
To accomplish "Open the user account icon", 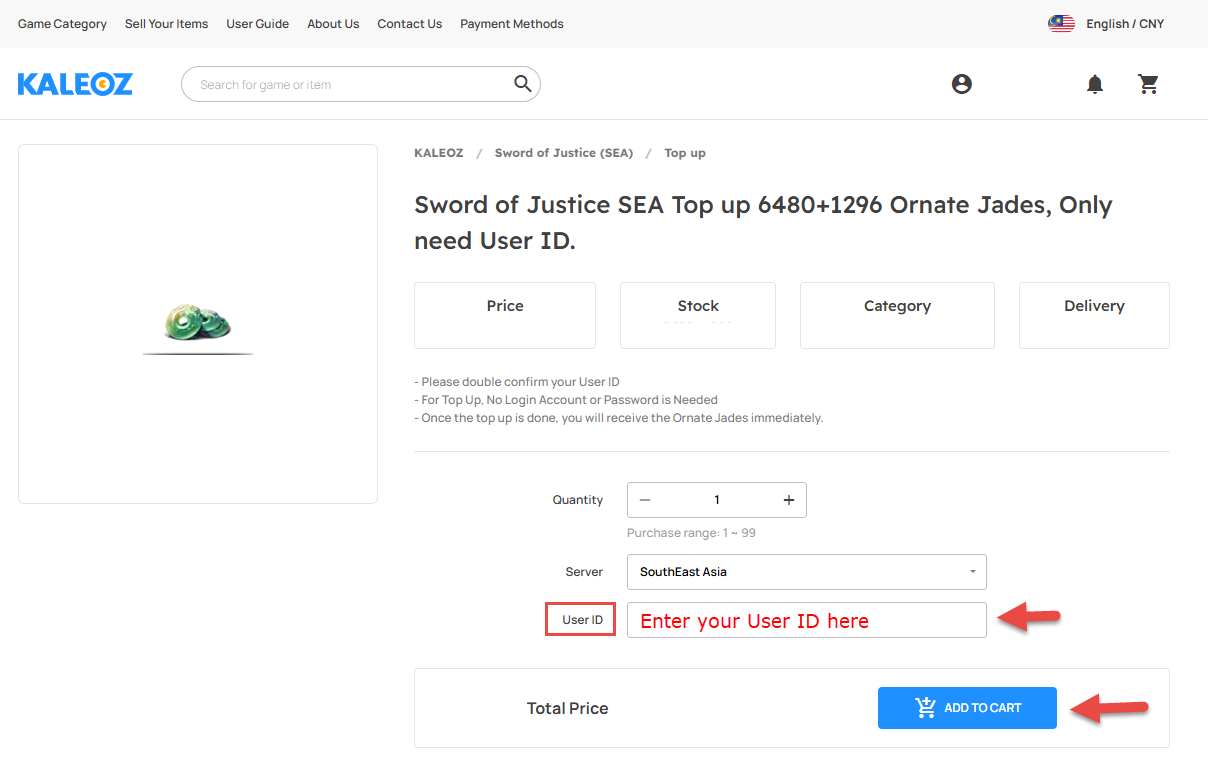I will point(962,84).
